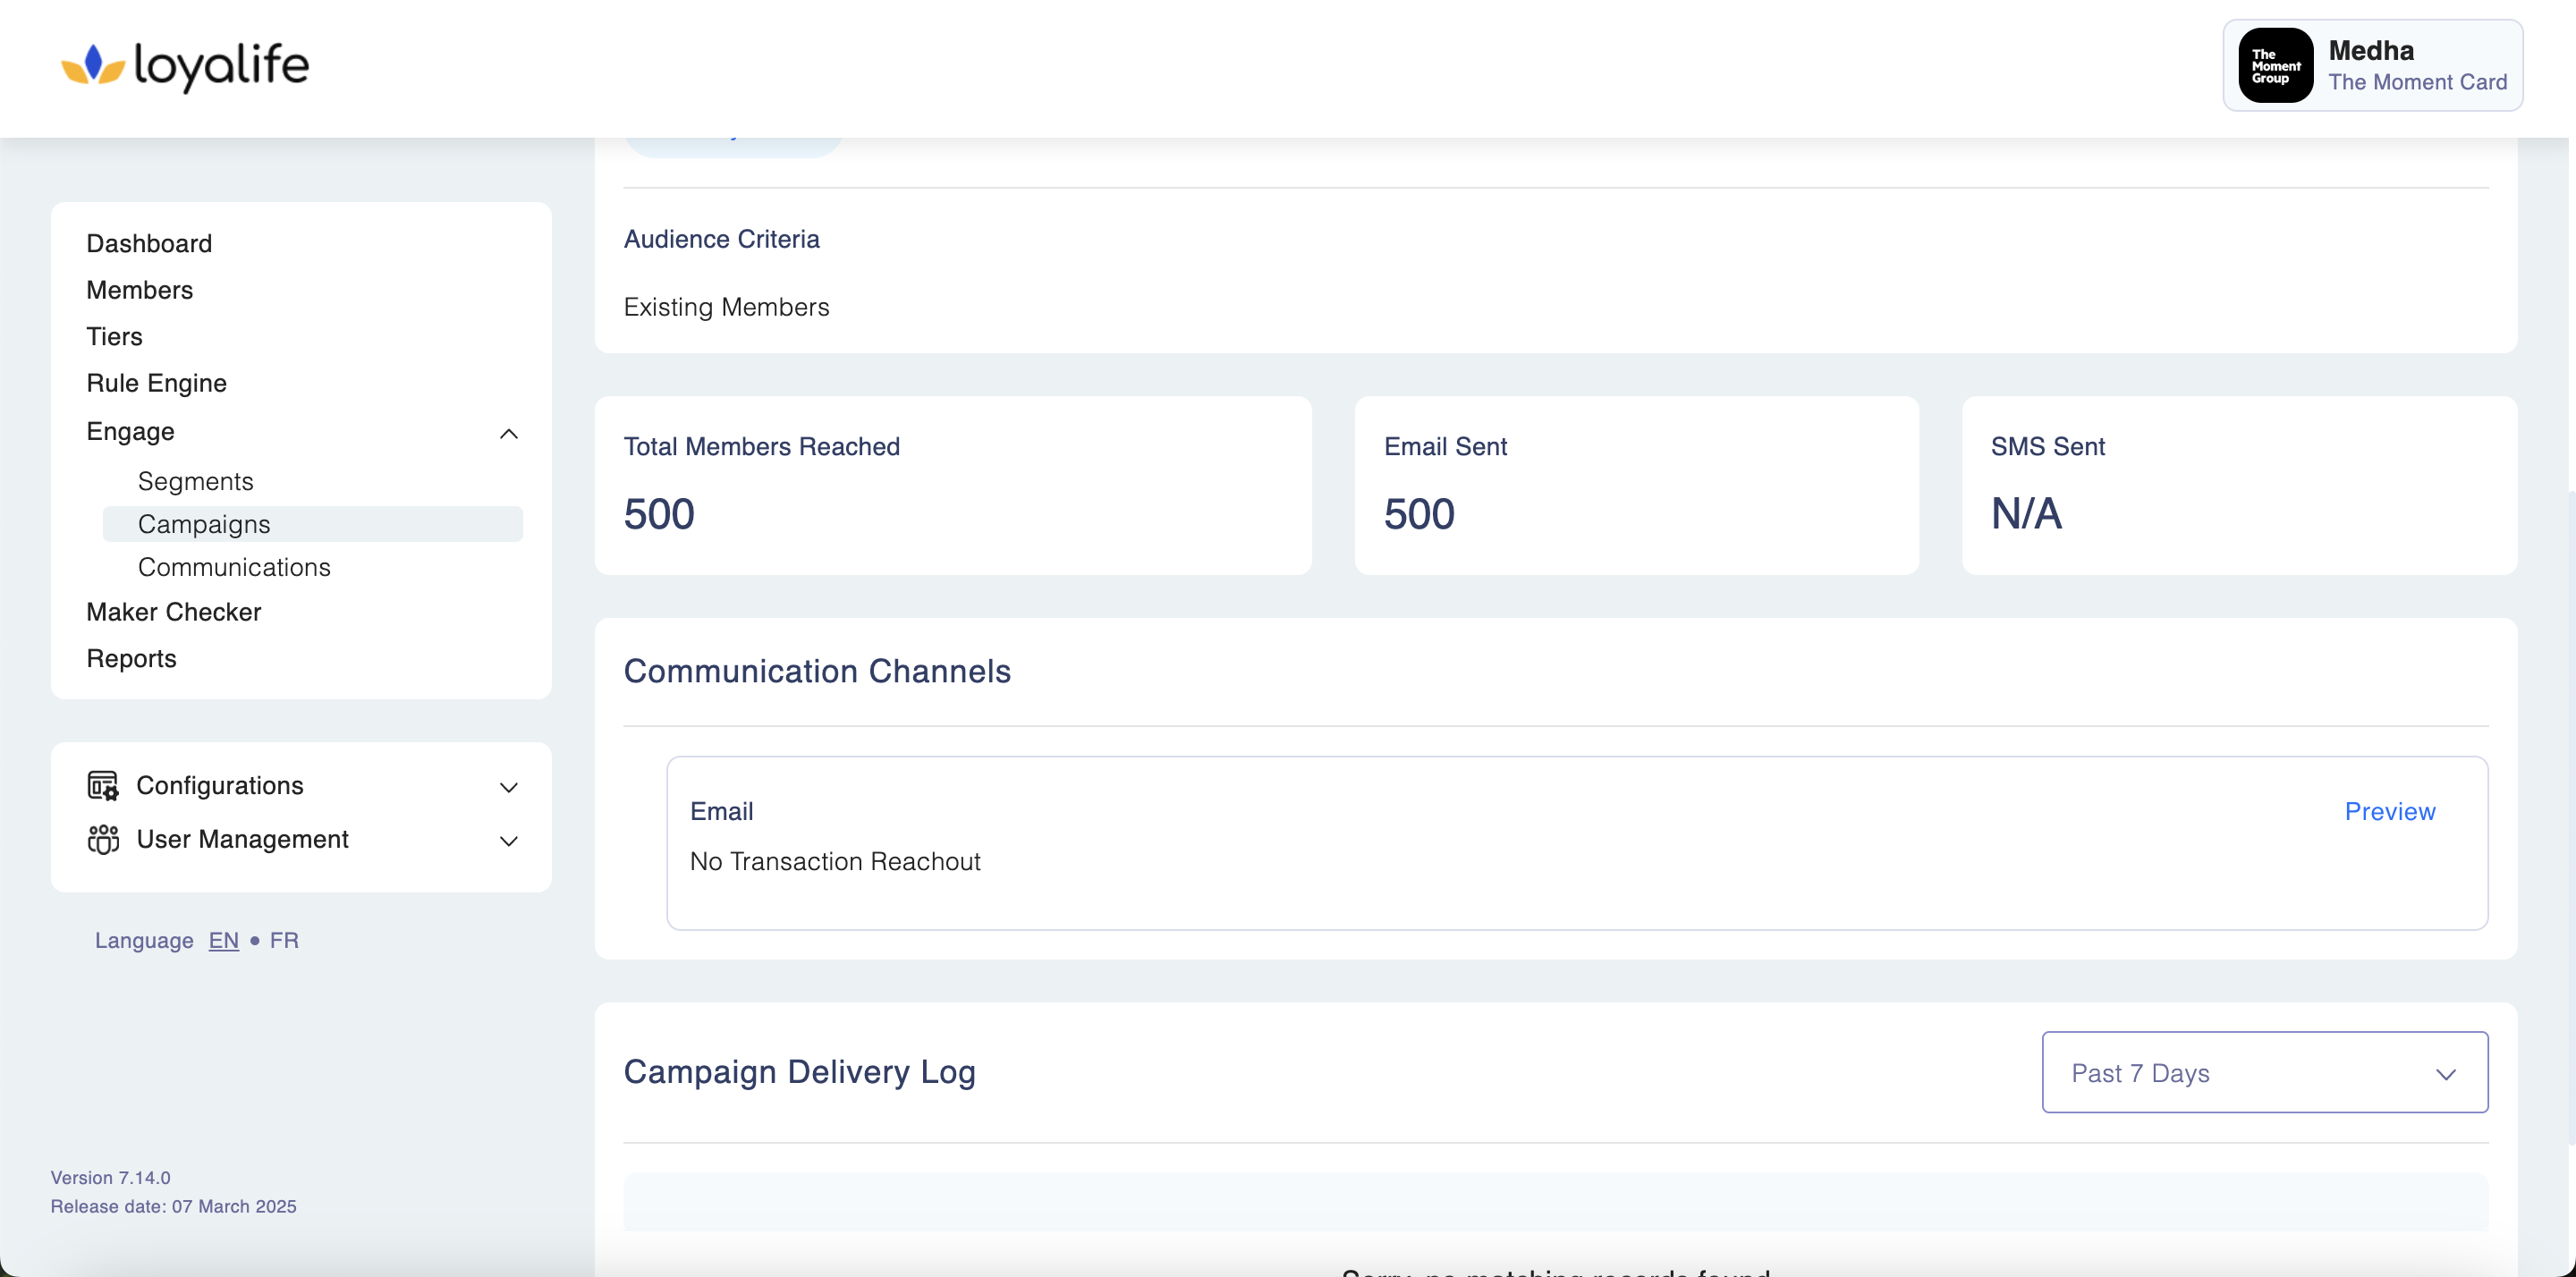
Task: Click the Configurations settings icon
Action: pos(102,786)
